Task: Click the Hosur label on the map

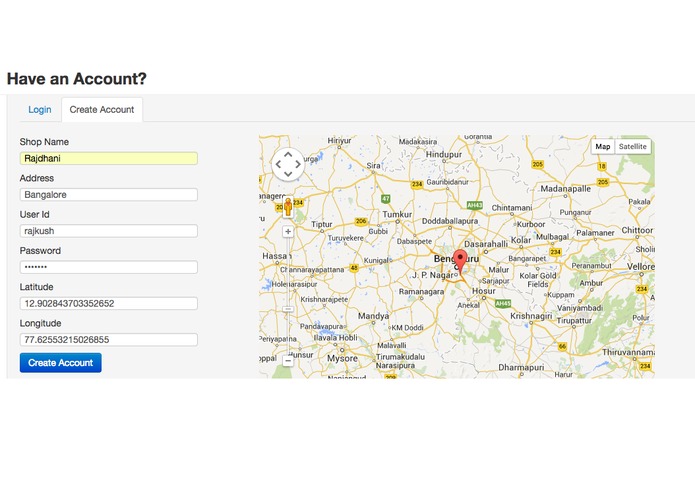Action: (484, 291)
